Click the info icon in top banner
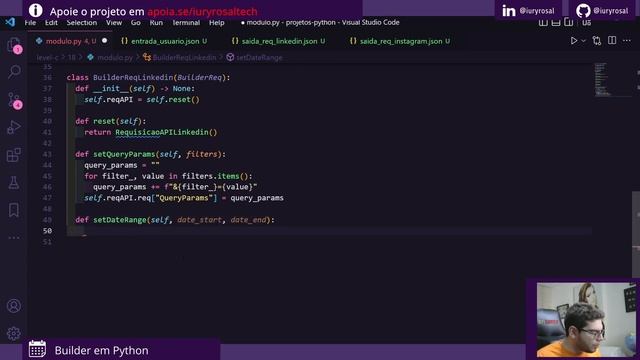The image size is (640, 360). click(x=36, y=11)
